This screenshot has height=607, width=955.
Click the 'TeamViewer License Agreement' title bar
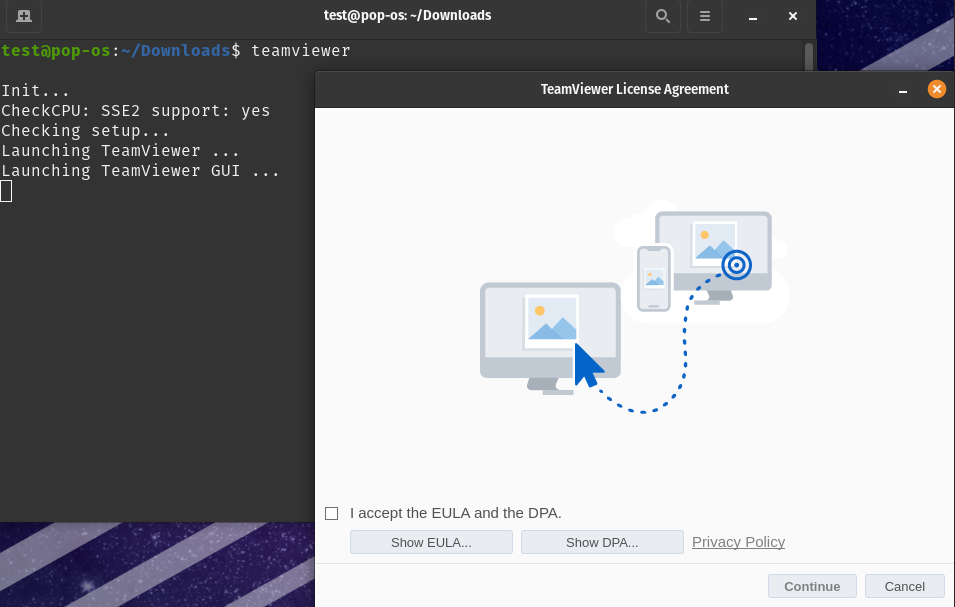[635, 89]
